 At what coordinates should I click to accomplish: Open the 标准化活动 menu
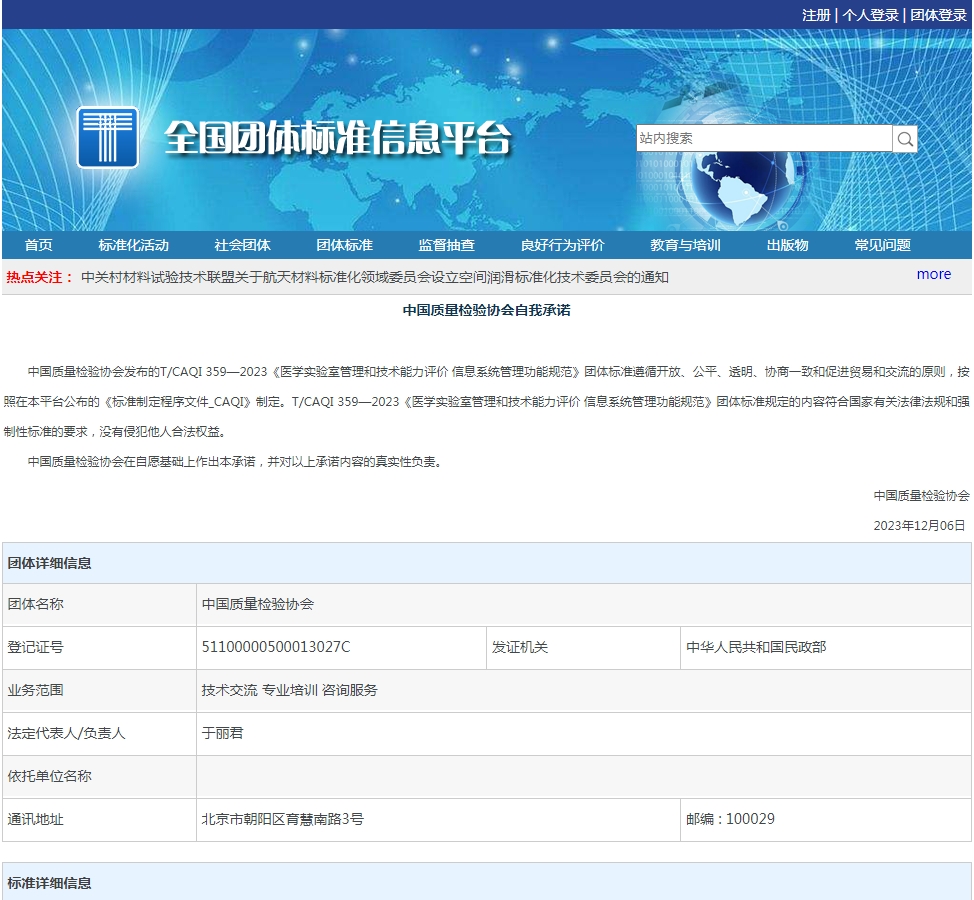[x=134, y=245]
